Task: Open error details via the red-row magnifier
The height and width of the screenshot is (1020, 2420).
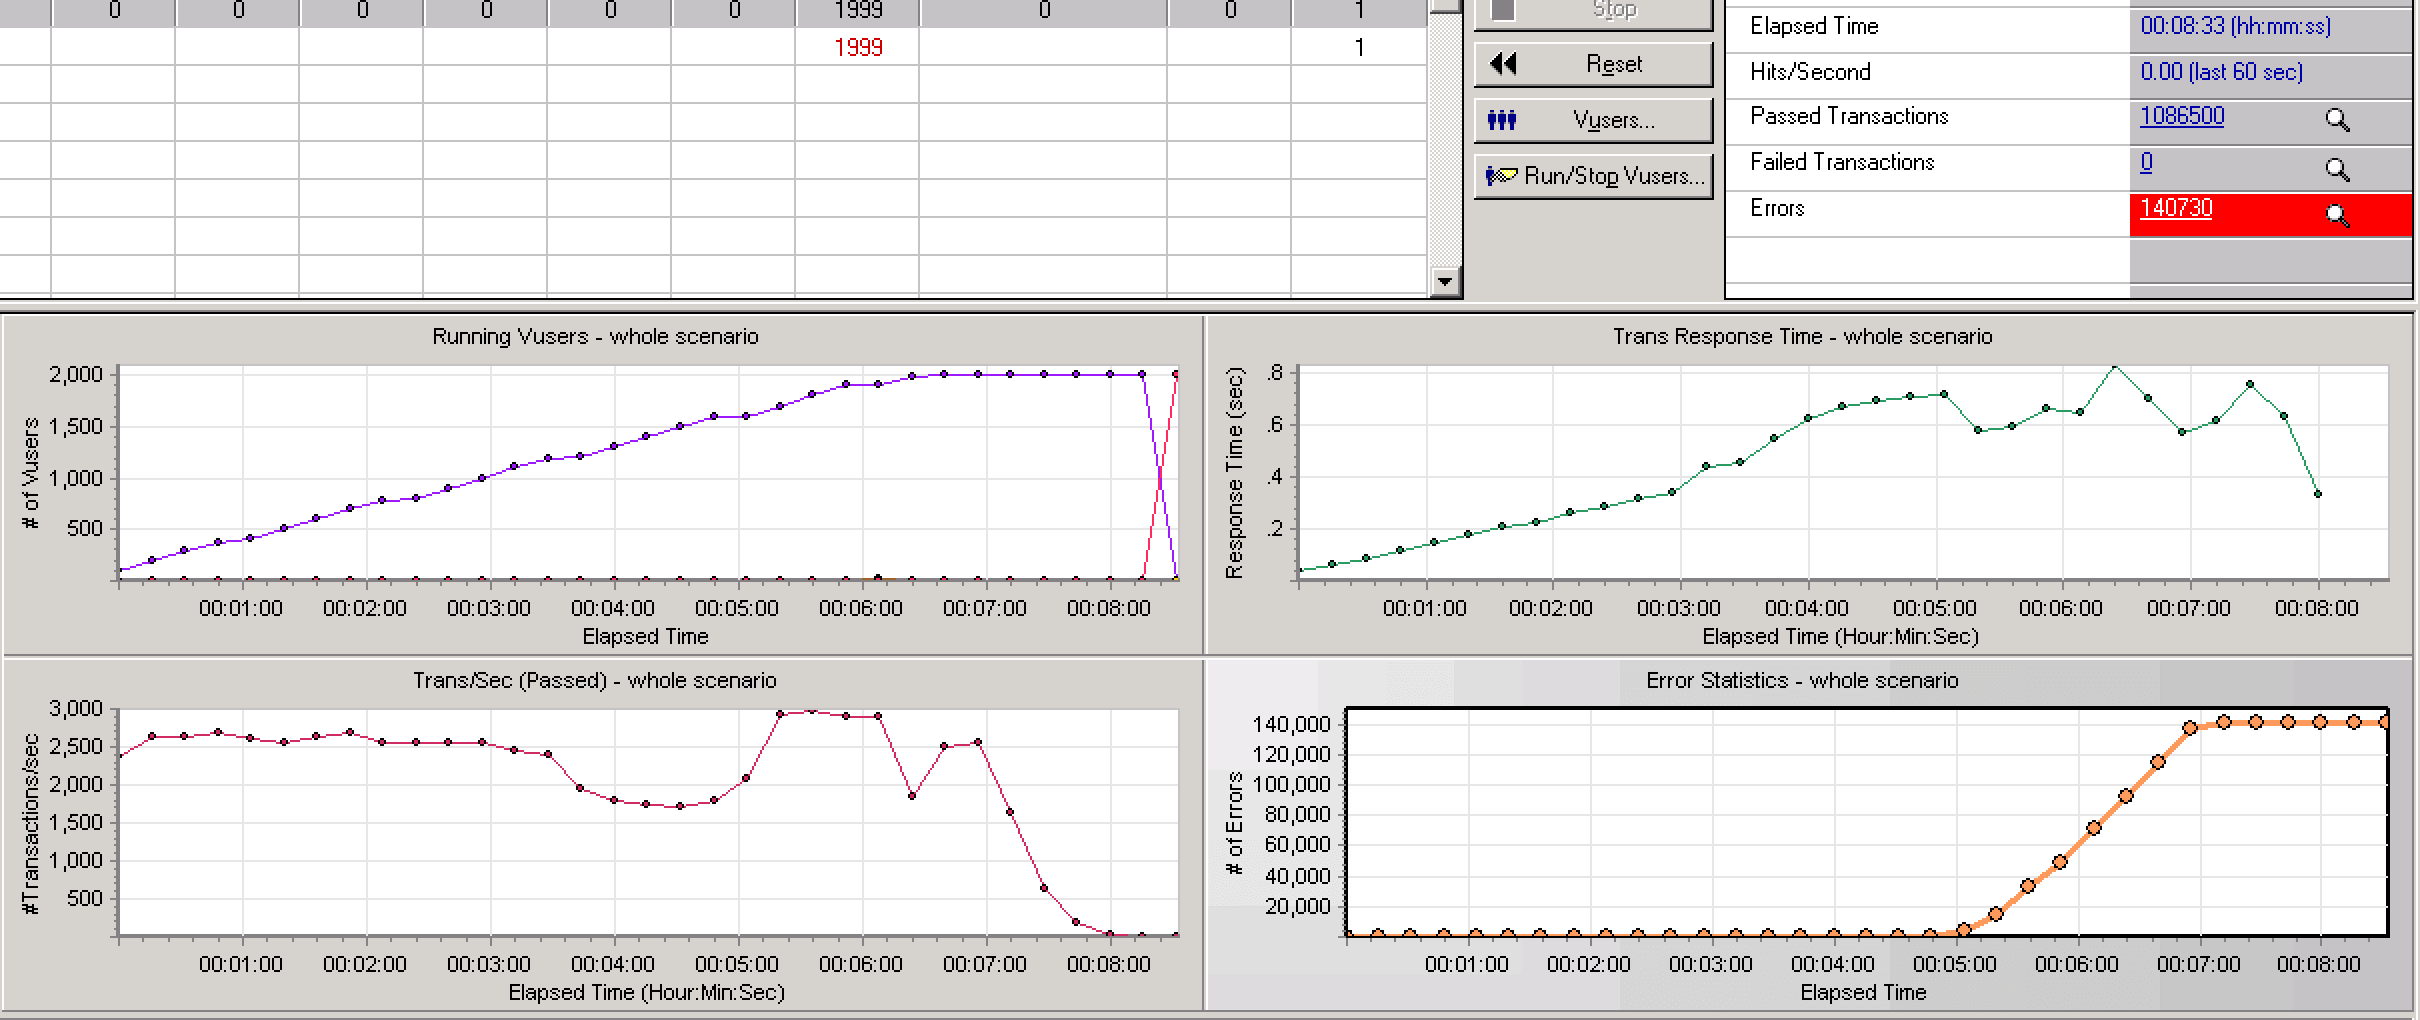Action: pyautogui.click(x=2337, y=215)
